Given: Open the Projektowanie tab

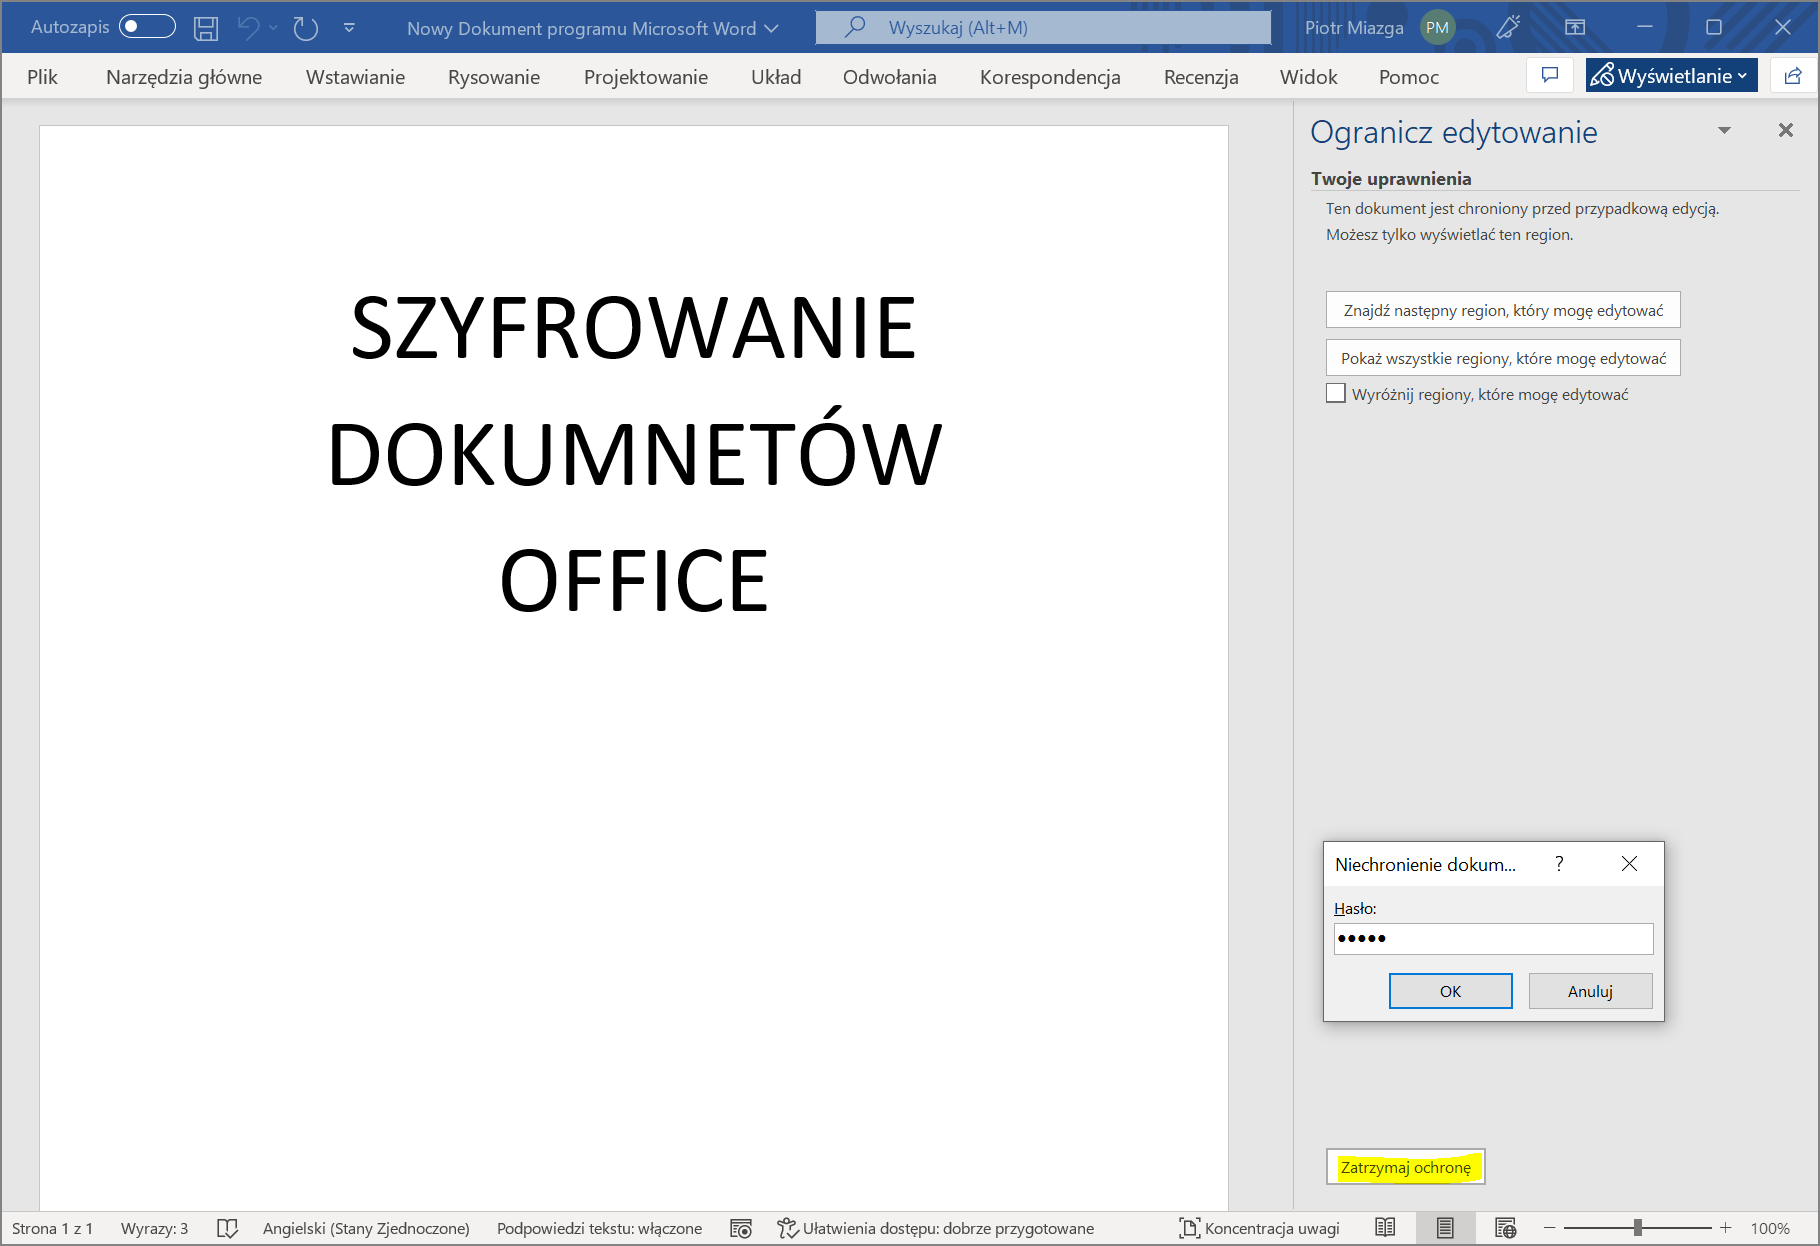Looking at the screenshot, I should pos(646,77).
